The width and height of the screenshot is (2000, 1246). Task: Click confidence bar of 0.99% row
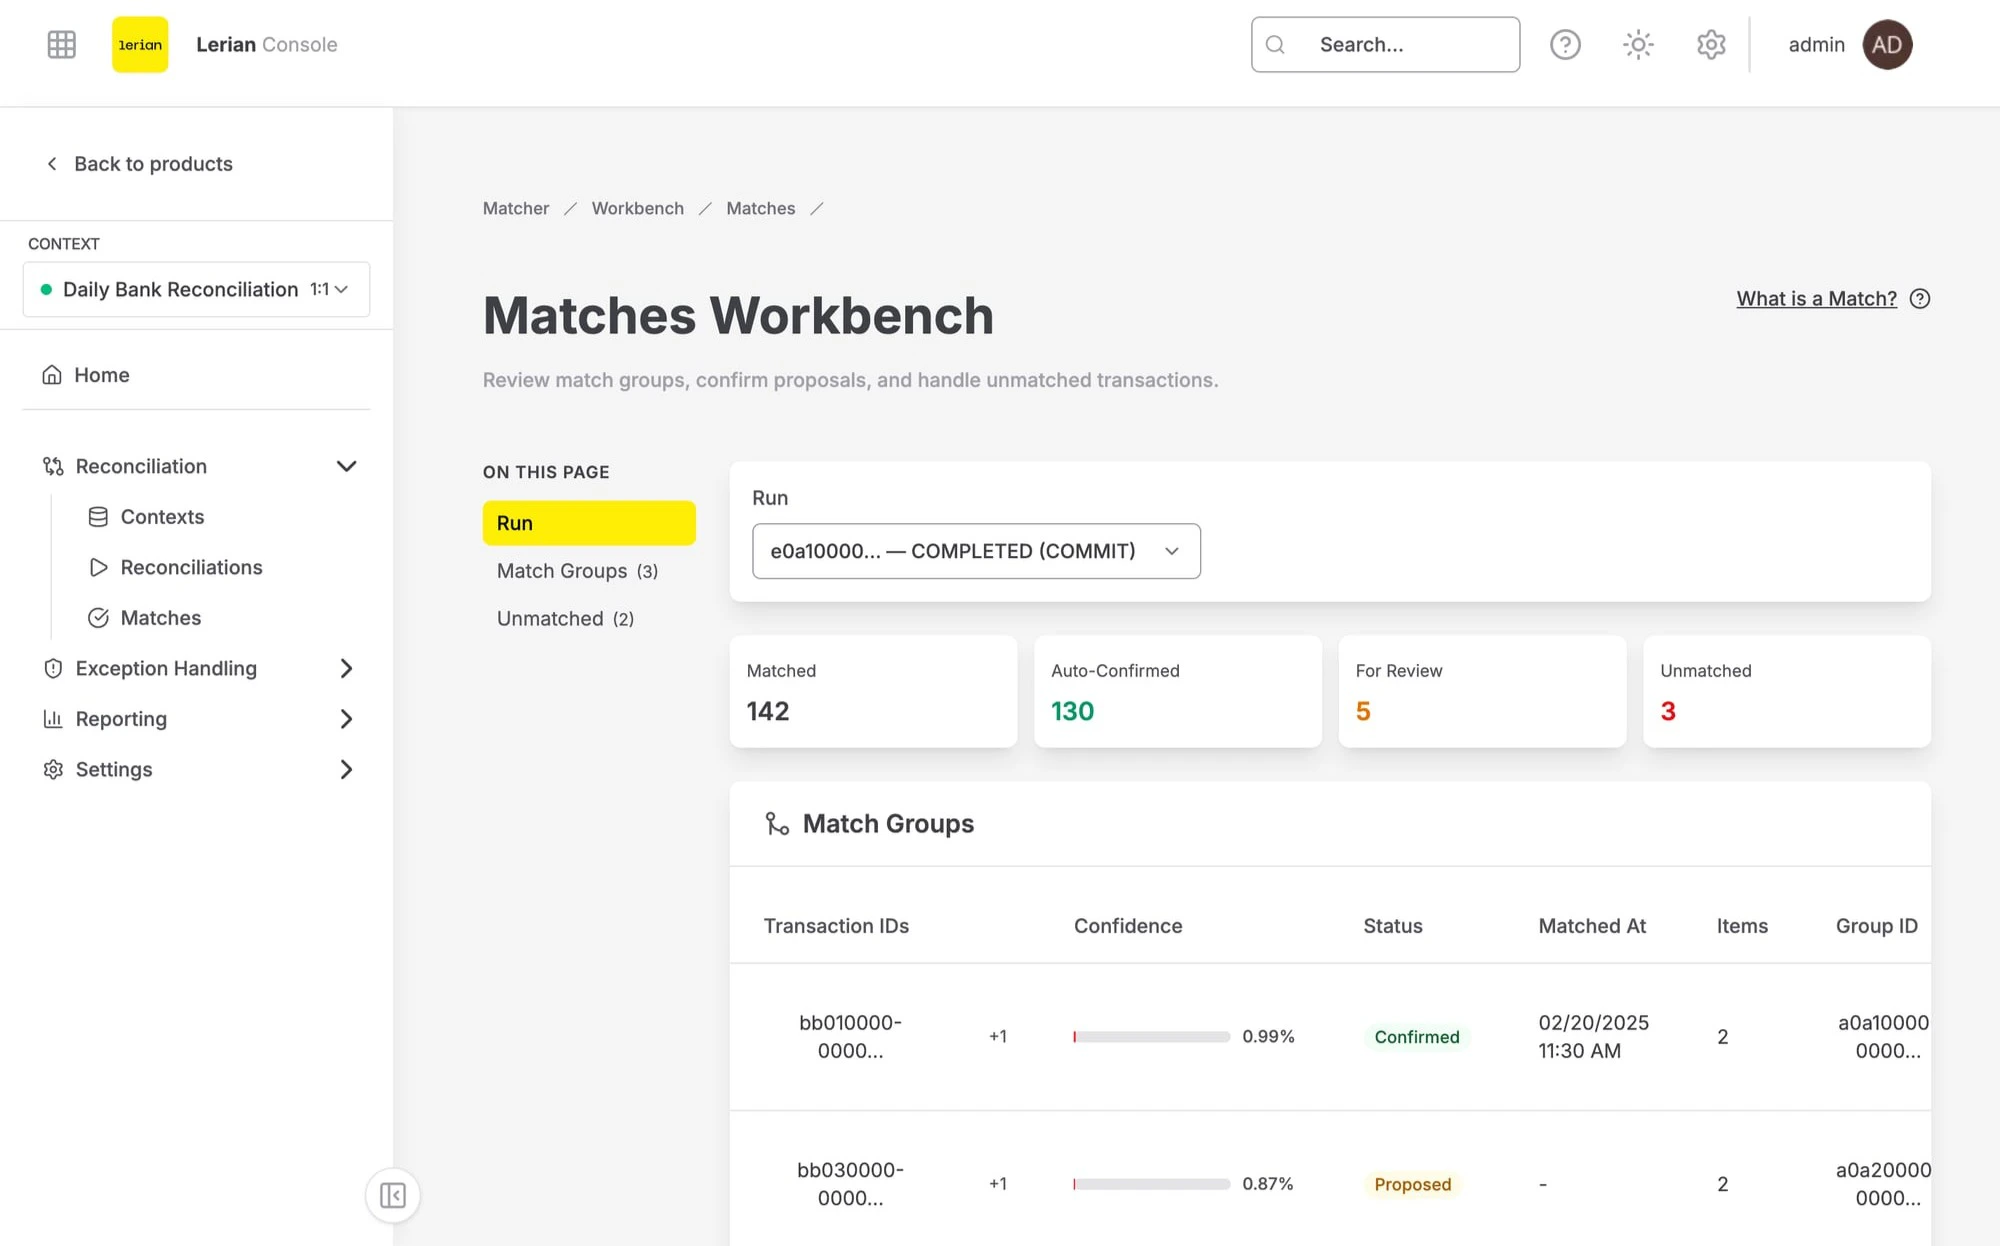point(1151,1037)
